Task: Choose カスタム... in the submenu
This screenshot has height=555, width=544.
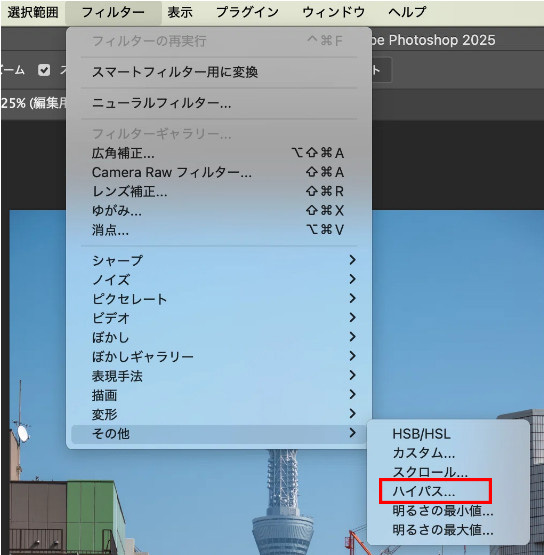Action: [x=448, y=453]
